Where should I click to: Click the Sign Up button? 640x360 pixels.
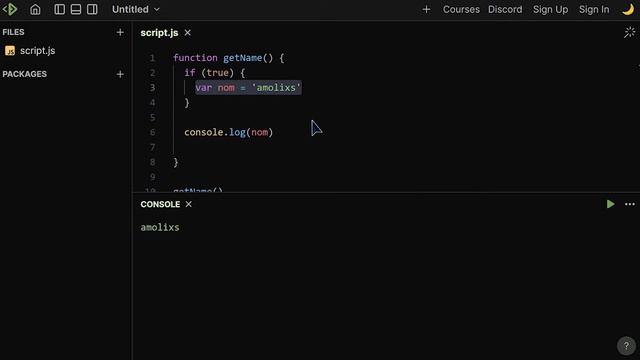[x=550, y=9]
